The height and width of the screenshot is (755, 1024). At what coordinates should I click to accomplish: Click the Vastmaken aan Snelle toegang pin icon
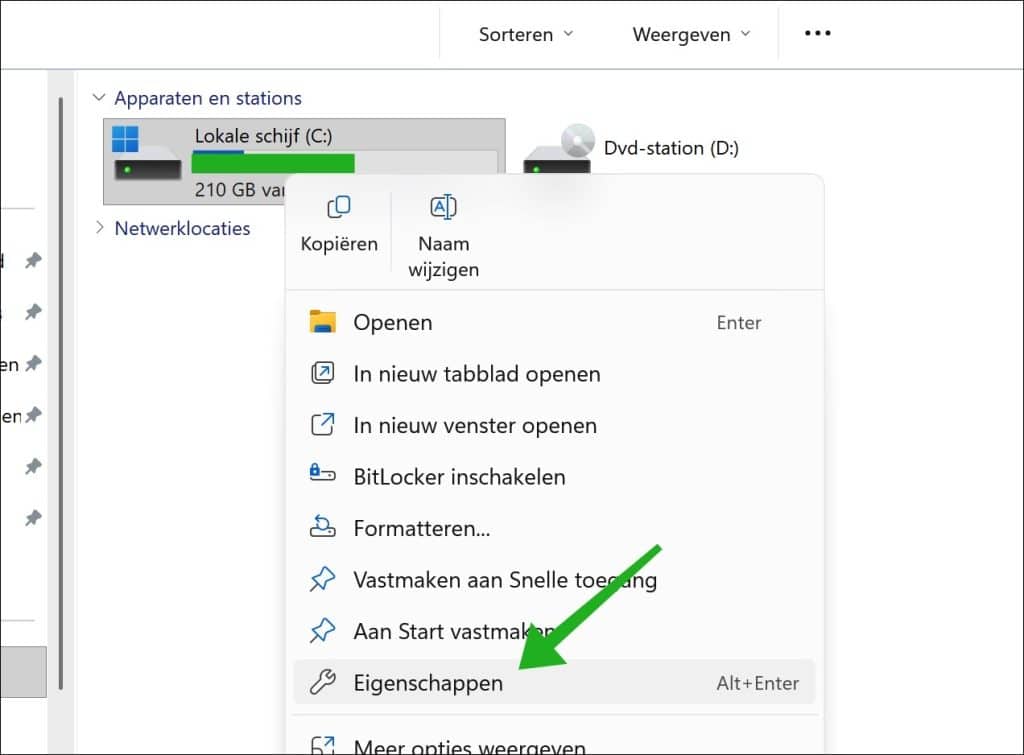coord(322,580)
